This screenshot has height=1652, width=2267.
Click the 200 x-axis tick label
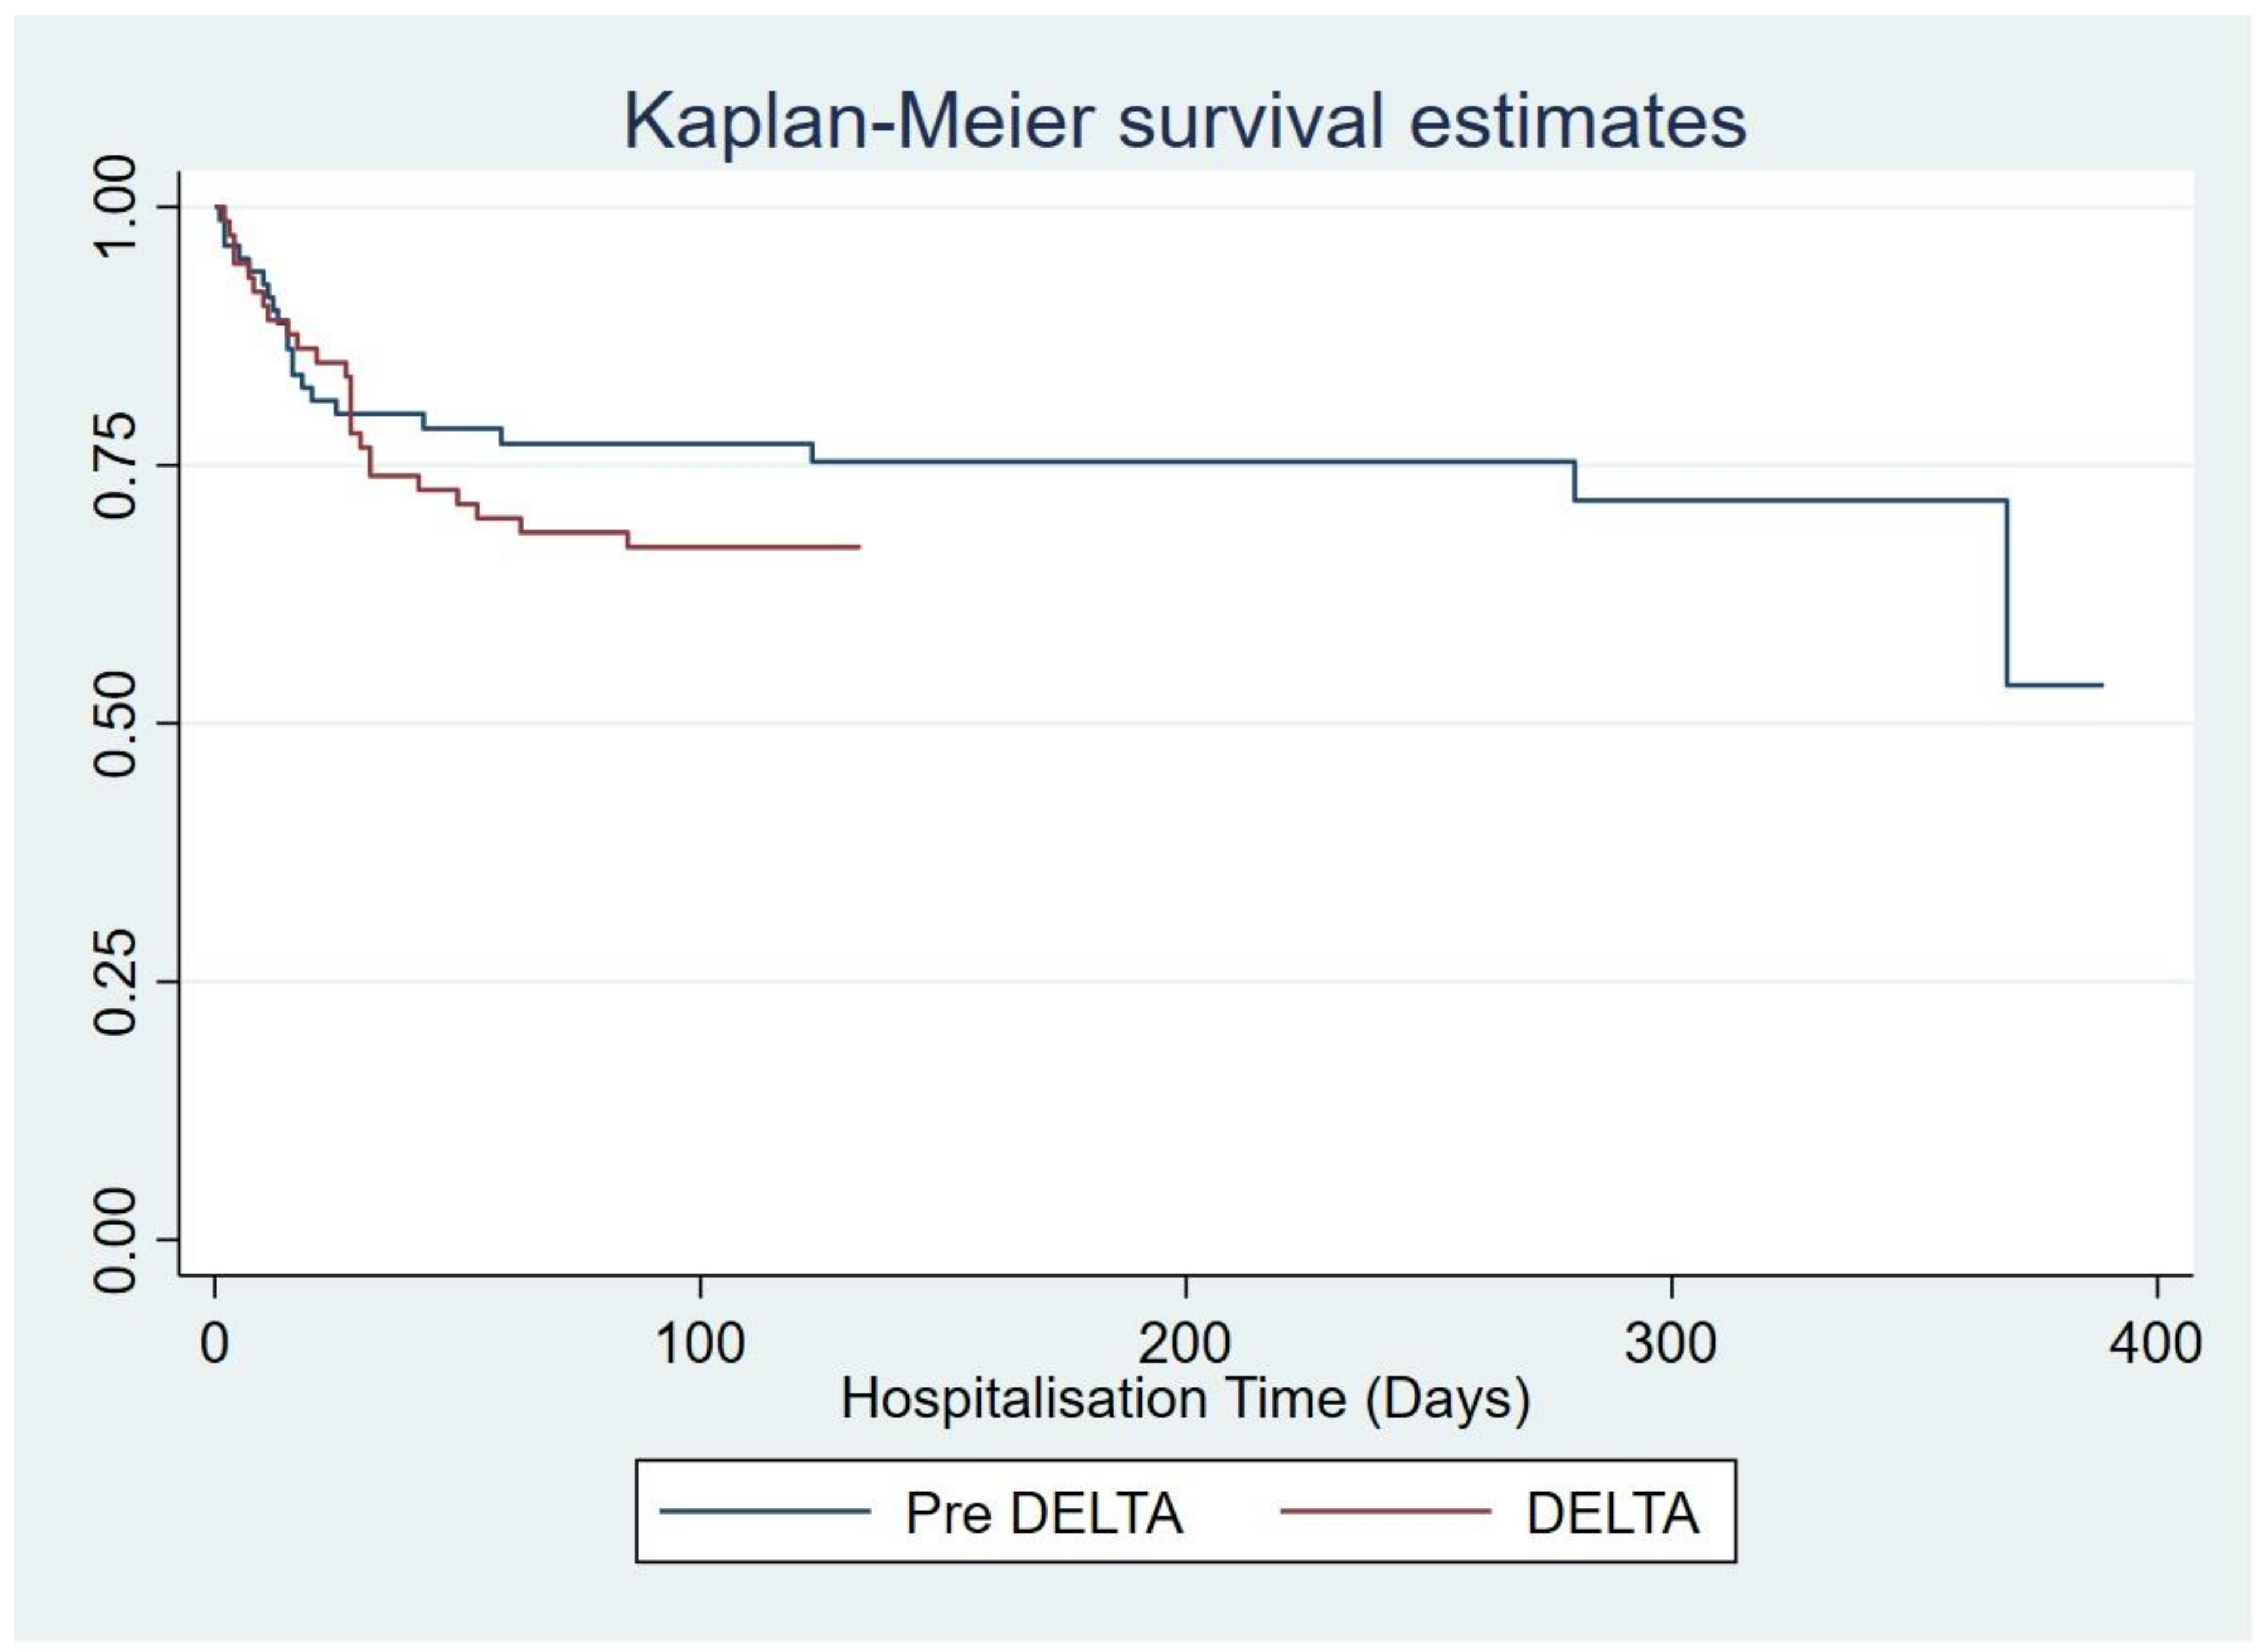coord(1185,1344)
